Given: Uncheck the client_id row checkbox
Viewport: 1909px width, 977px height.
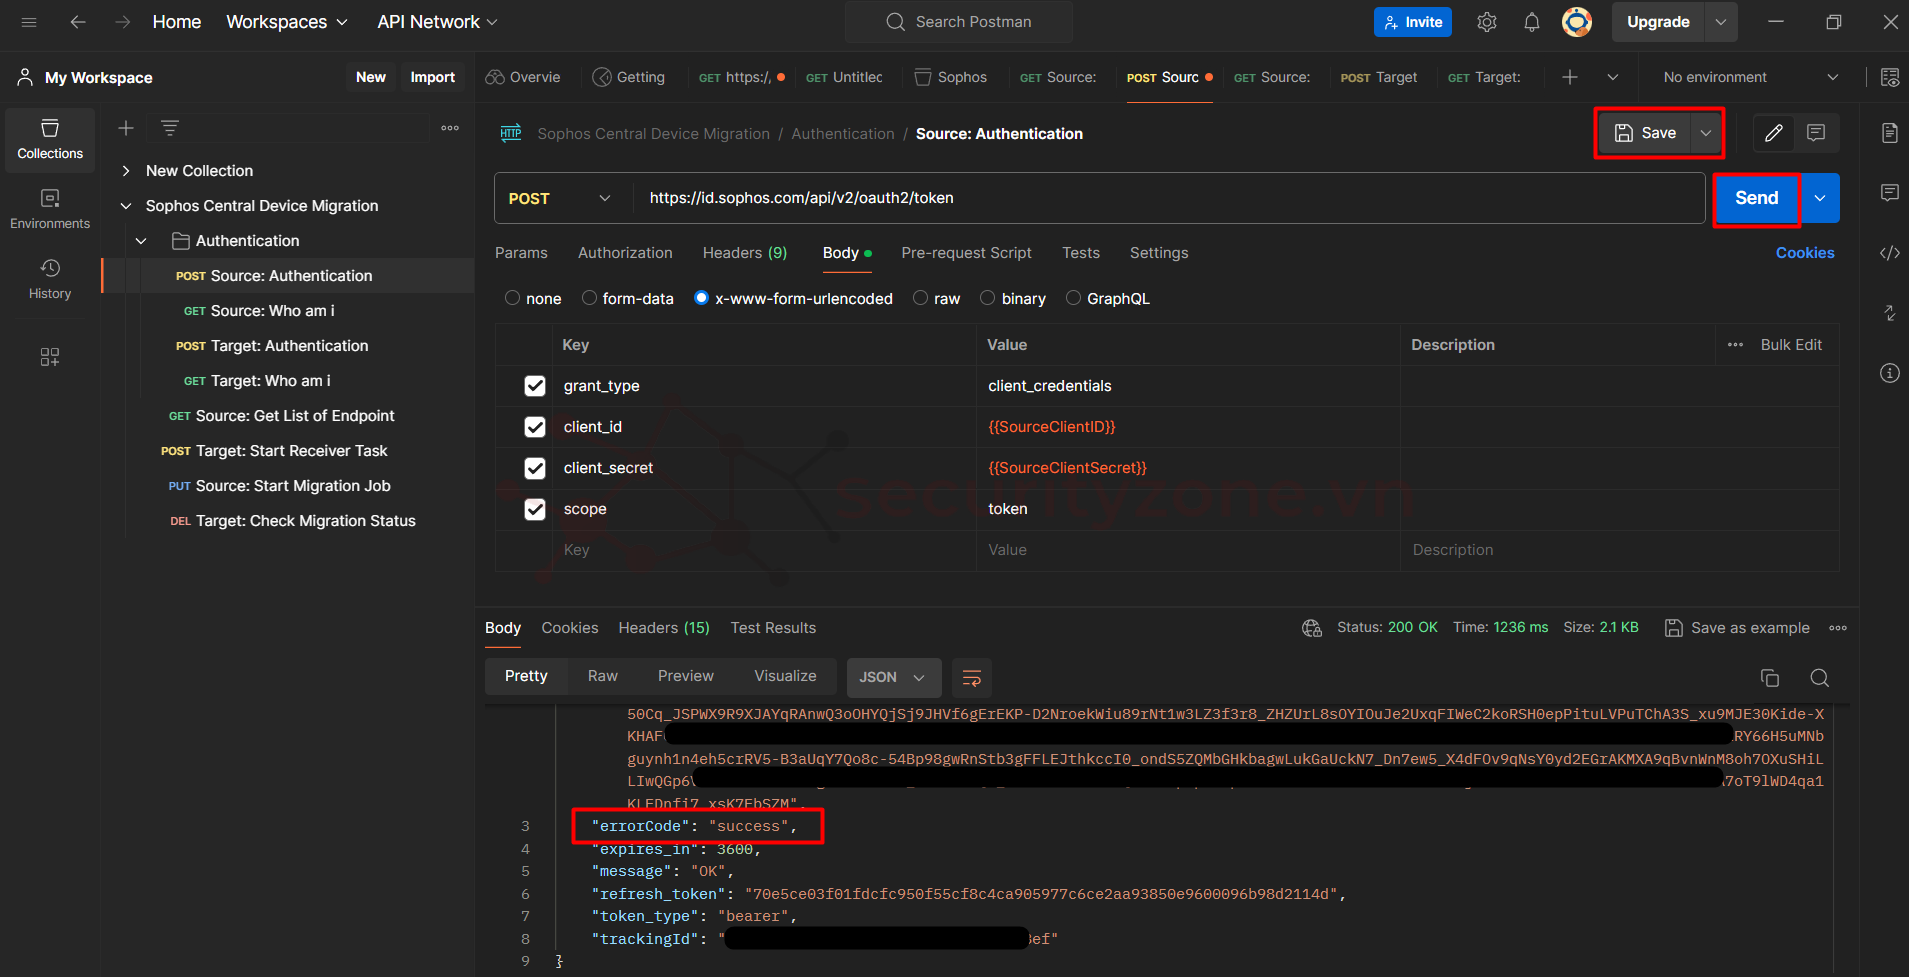Looking at the screenshot, I should tap(535, 427).
